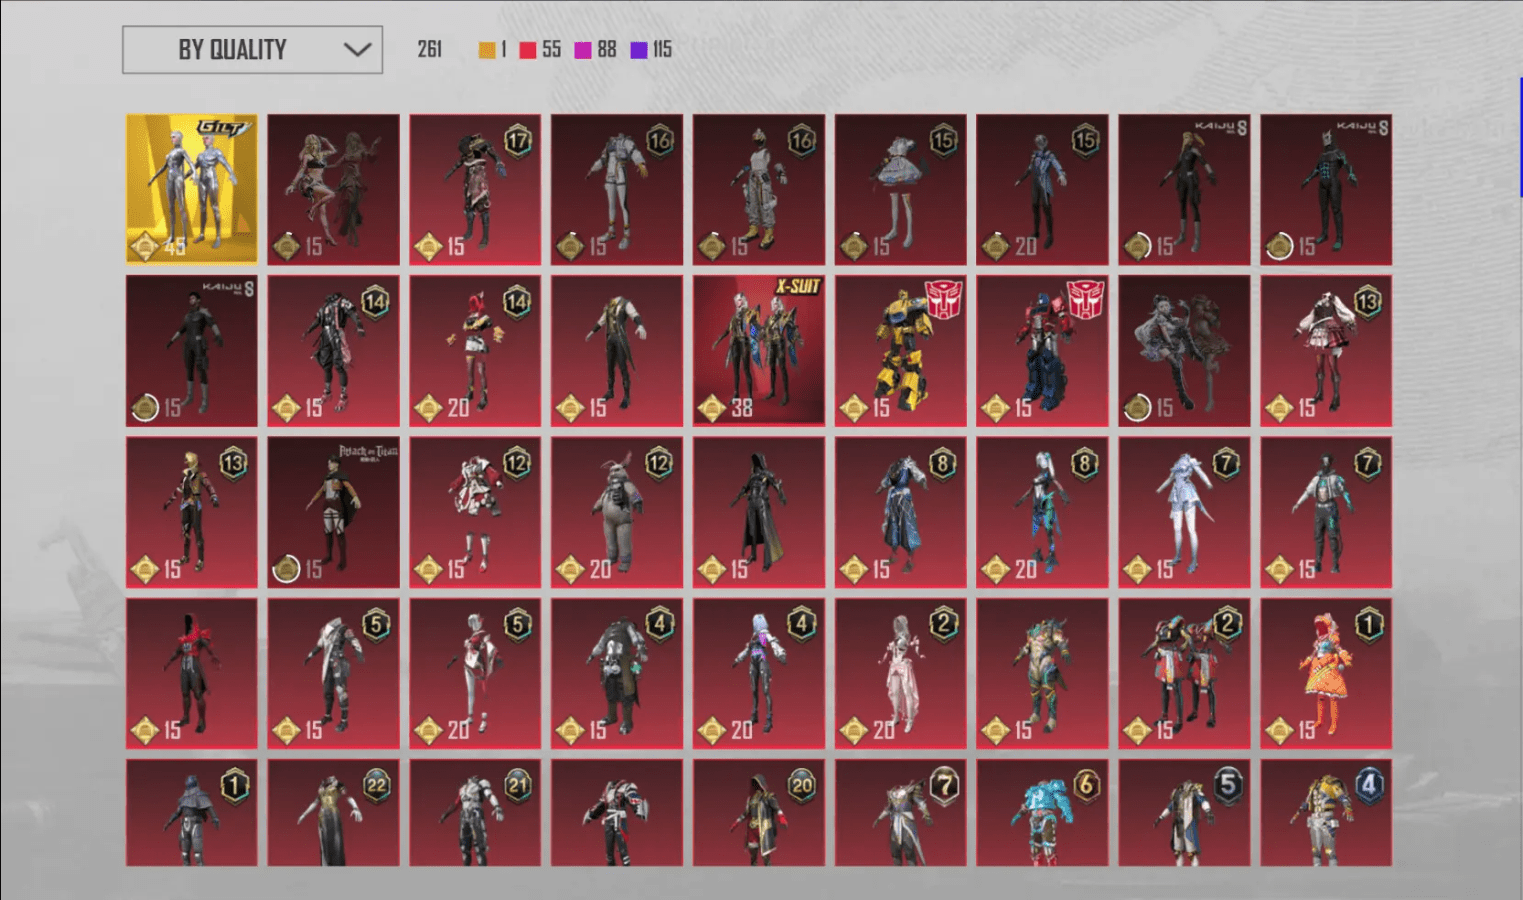Pick the bunny costume with badge 12
1523x900 pixels.
tap(616, 511)
